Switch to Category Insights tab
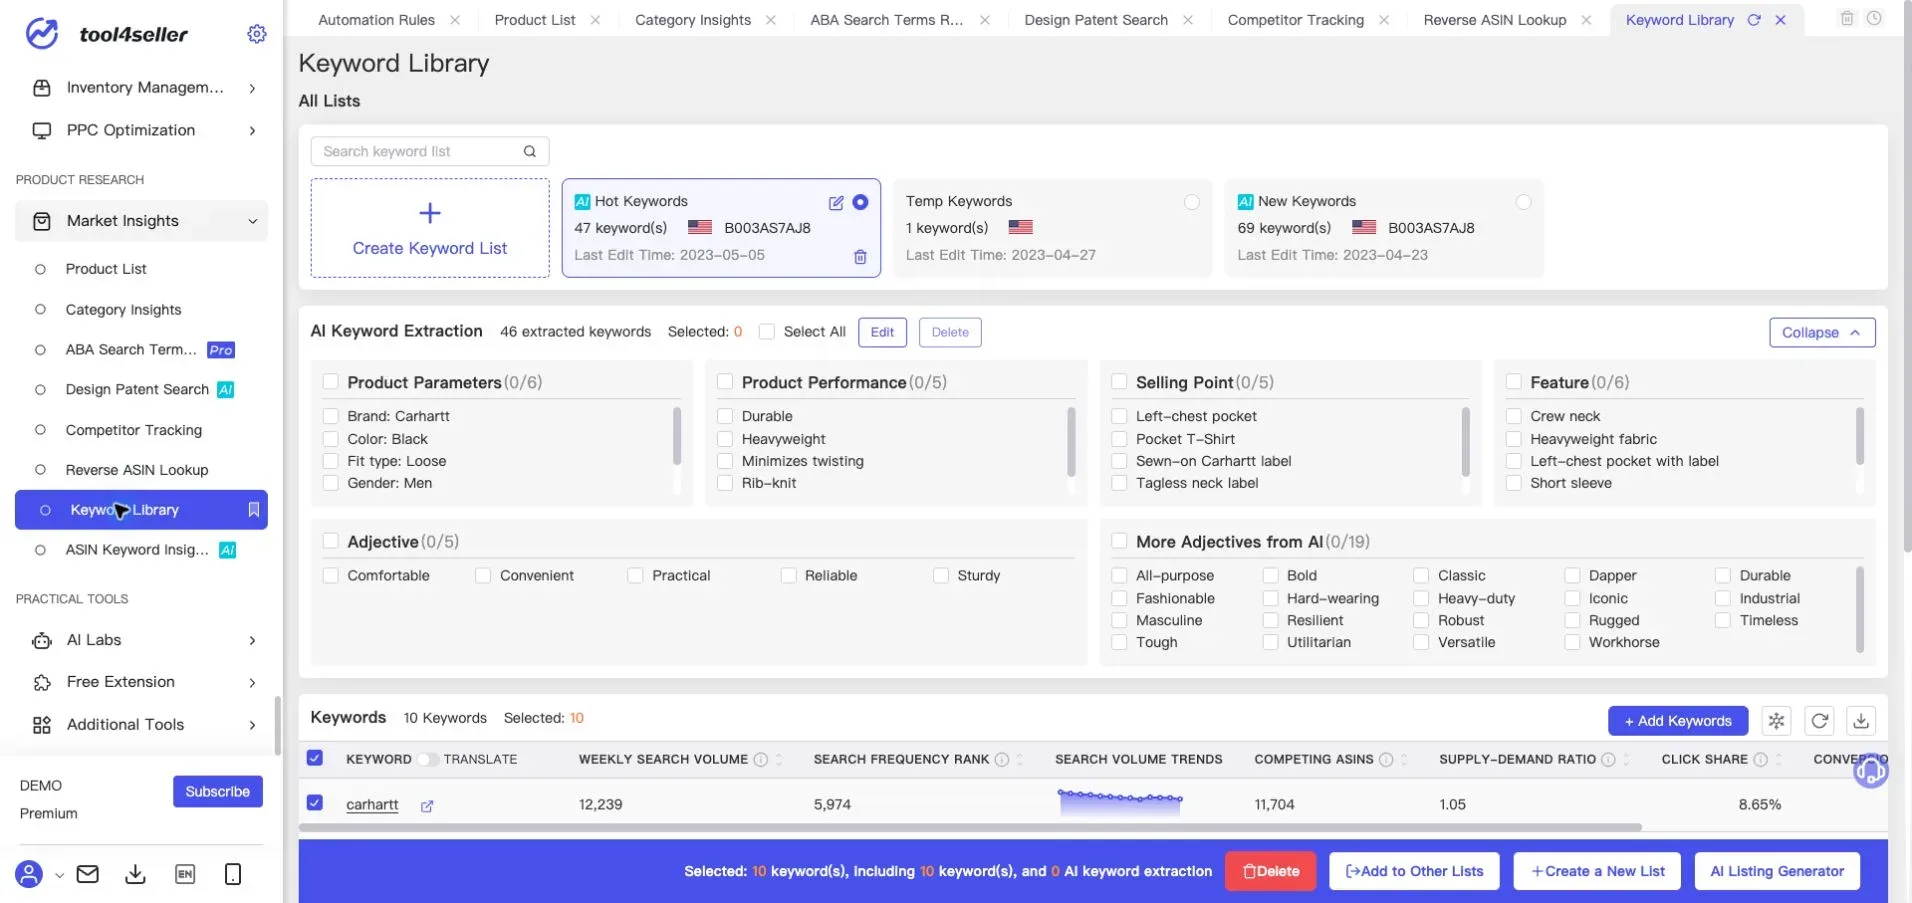The width and height of the screenshot is (1912, 903). pos(693,20)
